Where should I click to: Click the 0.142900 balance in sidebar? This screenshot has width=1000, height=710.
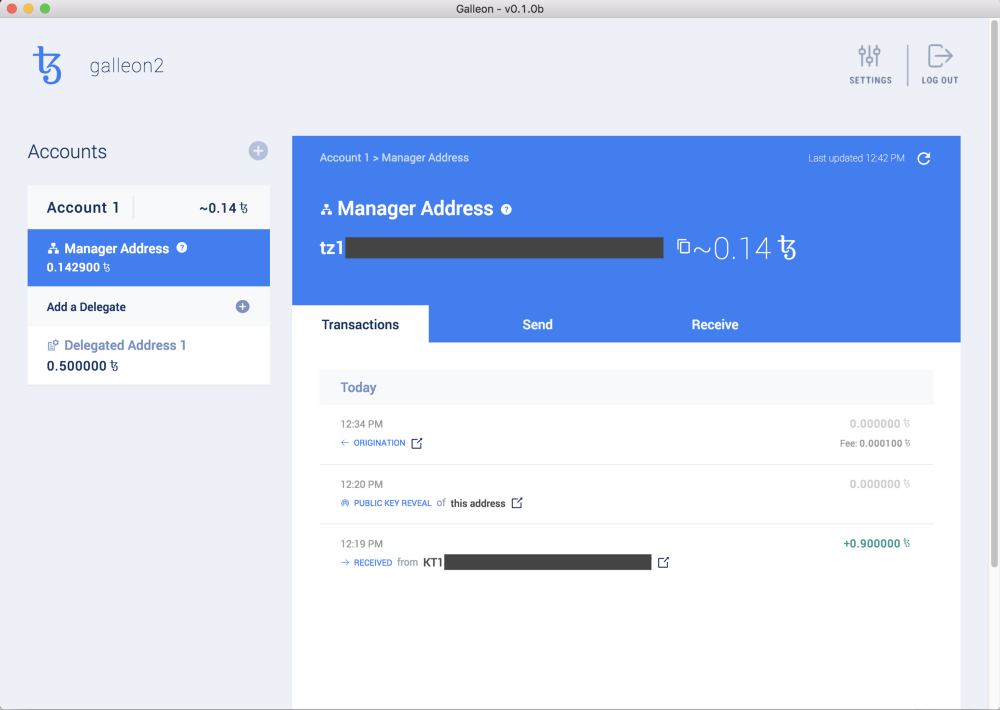pos(78,267)
